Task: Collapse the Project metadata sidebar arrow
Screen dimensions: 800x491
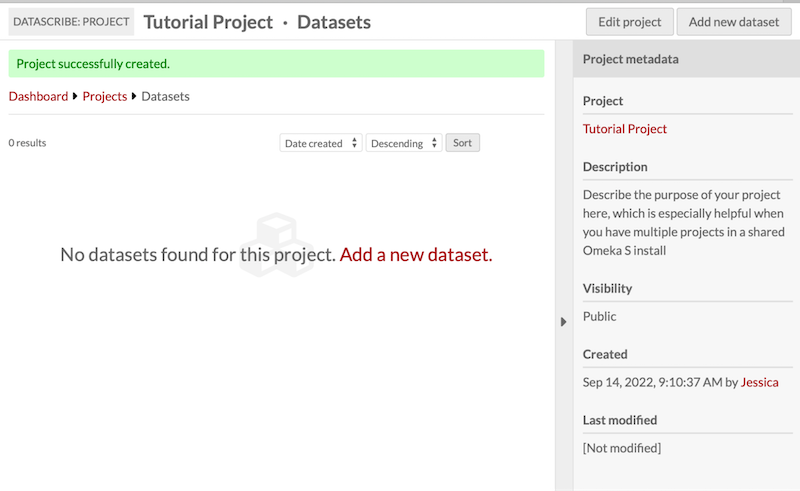Action: [563, 322]
